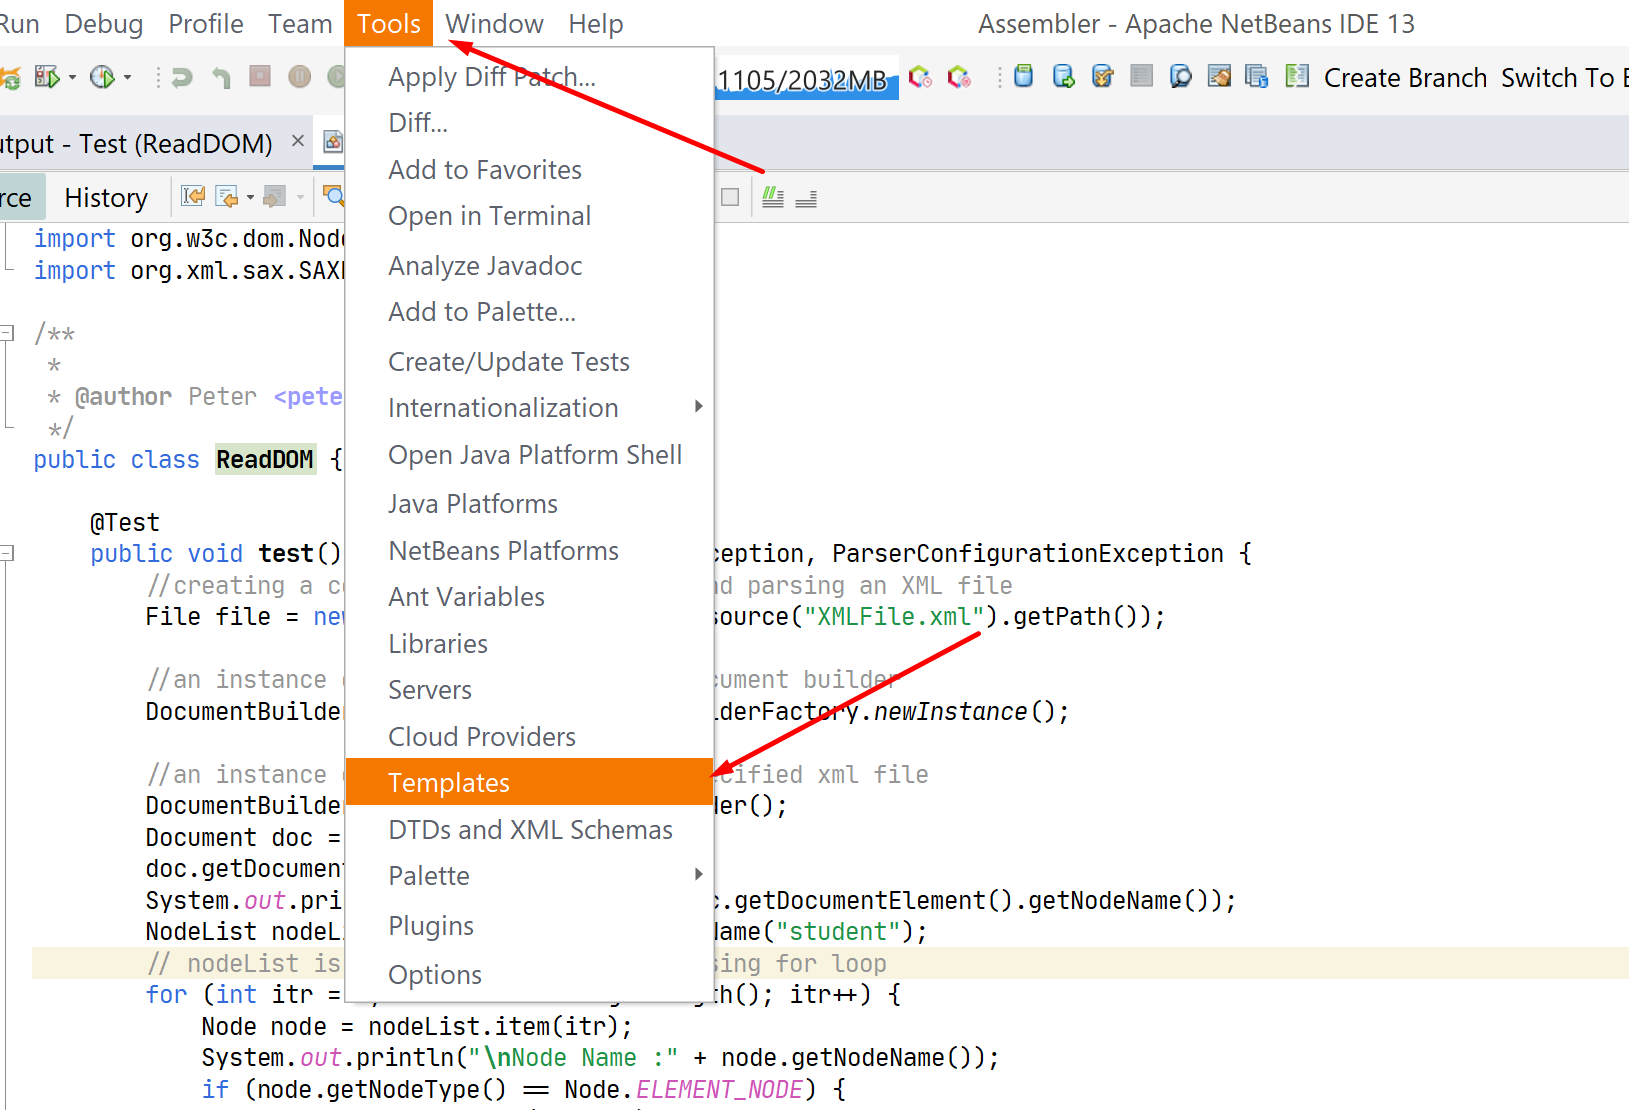Screen dimensions: 1629x1110
Task: Open the Tools menu
Action: [389, 23]
